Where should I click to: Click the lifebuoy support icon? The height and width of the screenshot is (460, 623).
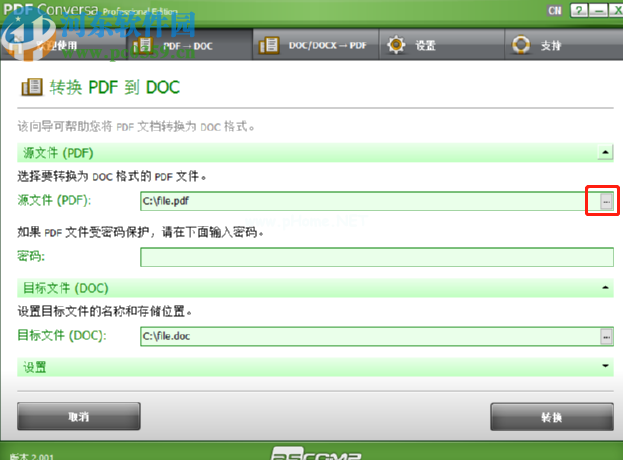point(521,44)
